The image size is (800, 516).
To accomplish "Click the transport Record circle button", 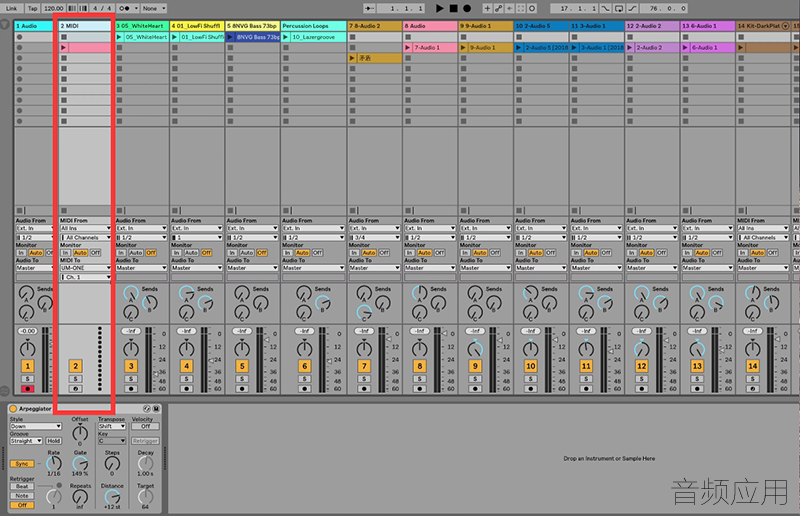I will tap(467, 8).
